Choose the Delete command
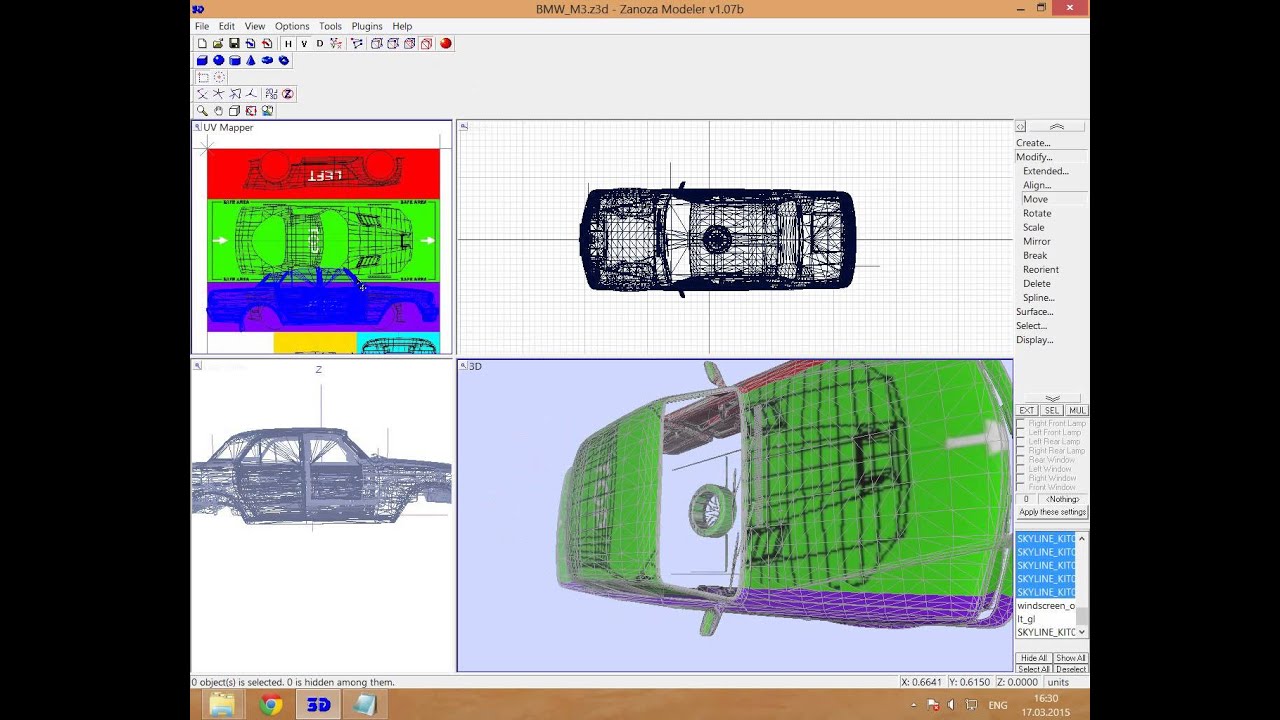 click(x=1037, y=284)
